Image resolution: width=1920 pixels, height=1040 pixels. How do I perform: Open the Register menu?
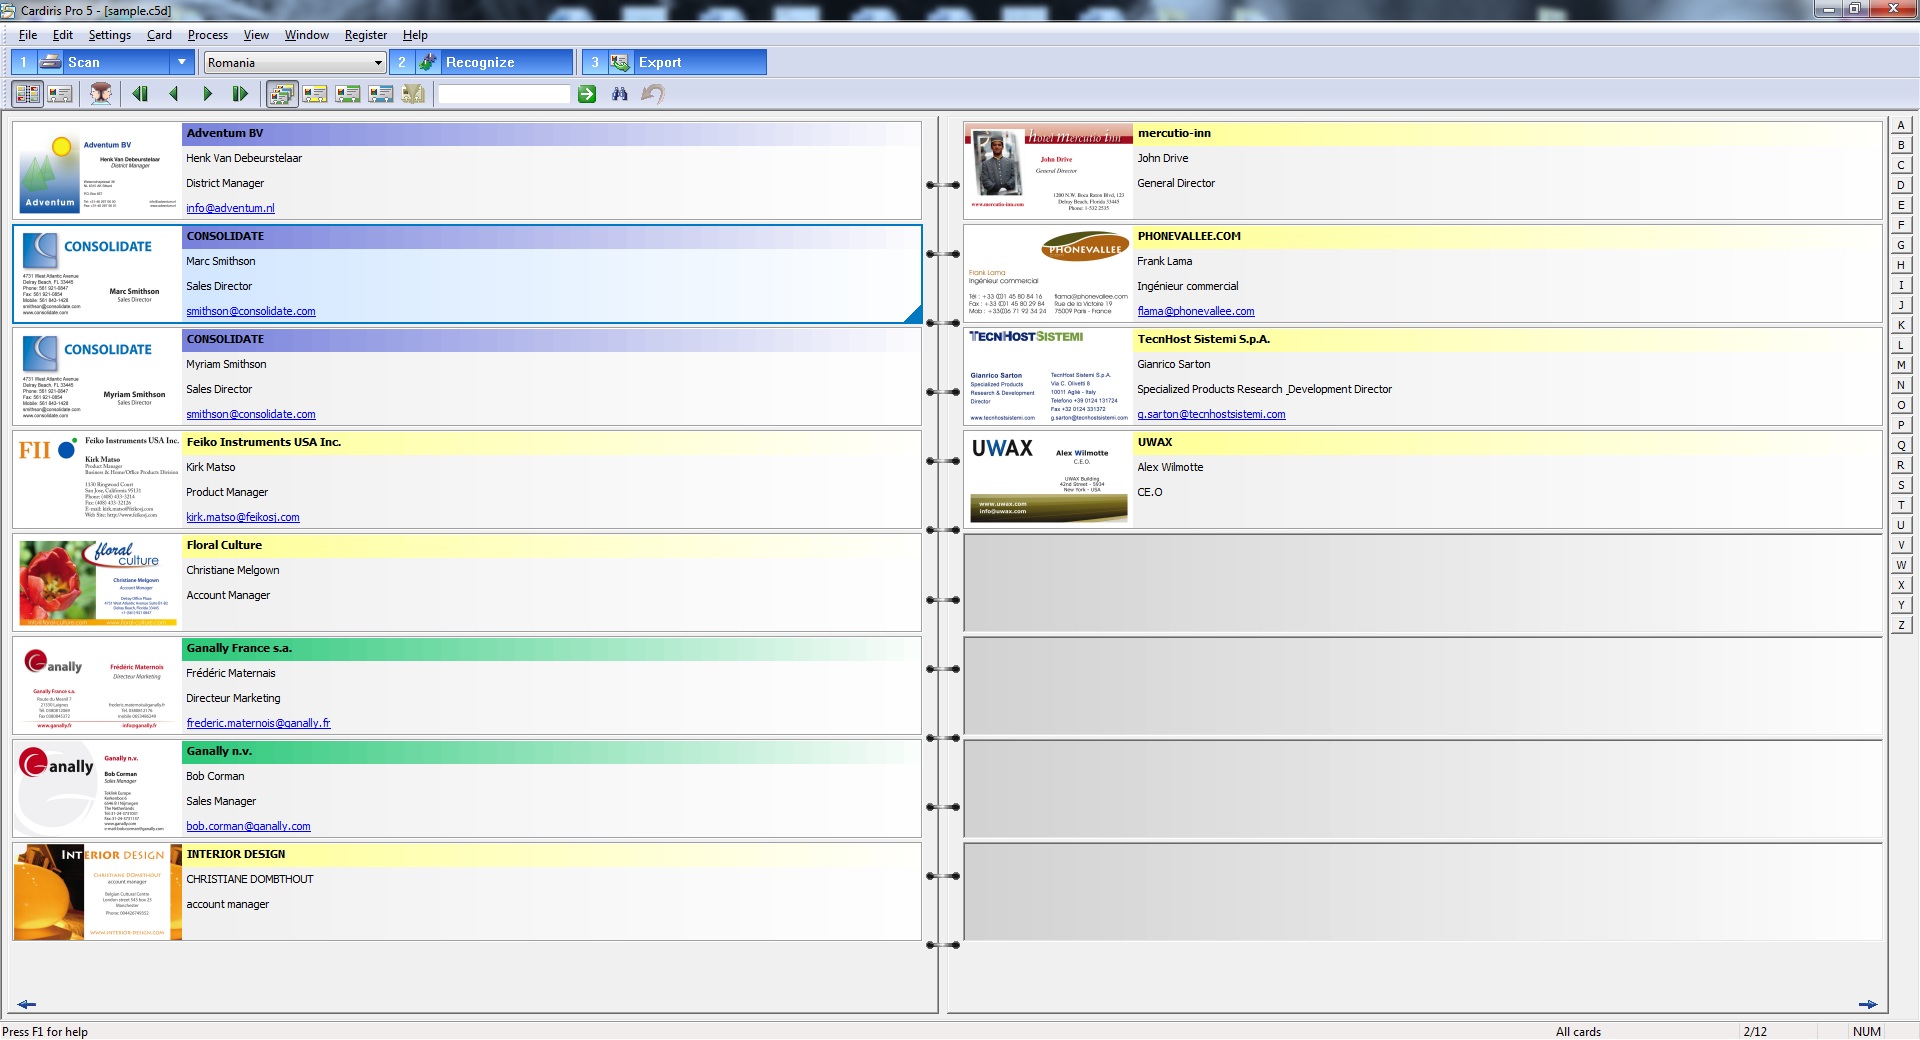pyautogui.click(x=365, y=35)
